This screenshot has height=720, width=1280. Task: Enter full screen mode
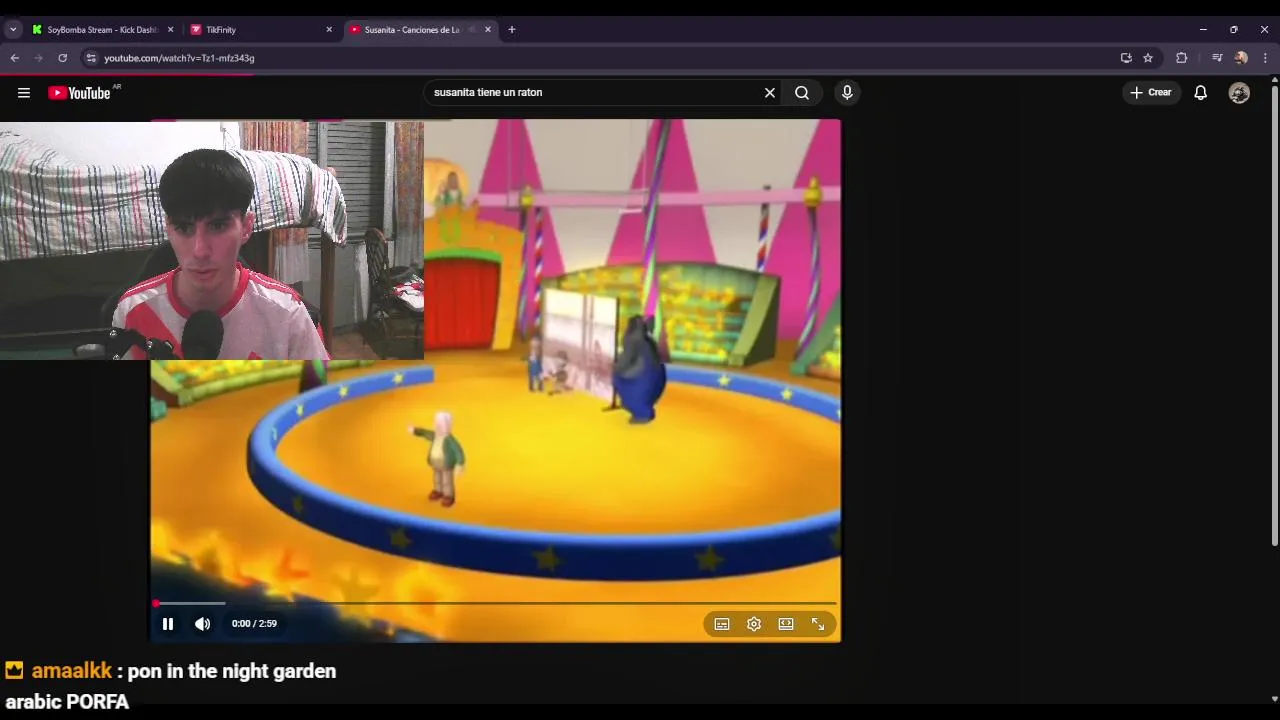pyautogui.click(x=818, y=624)
